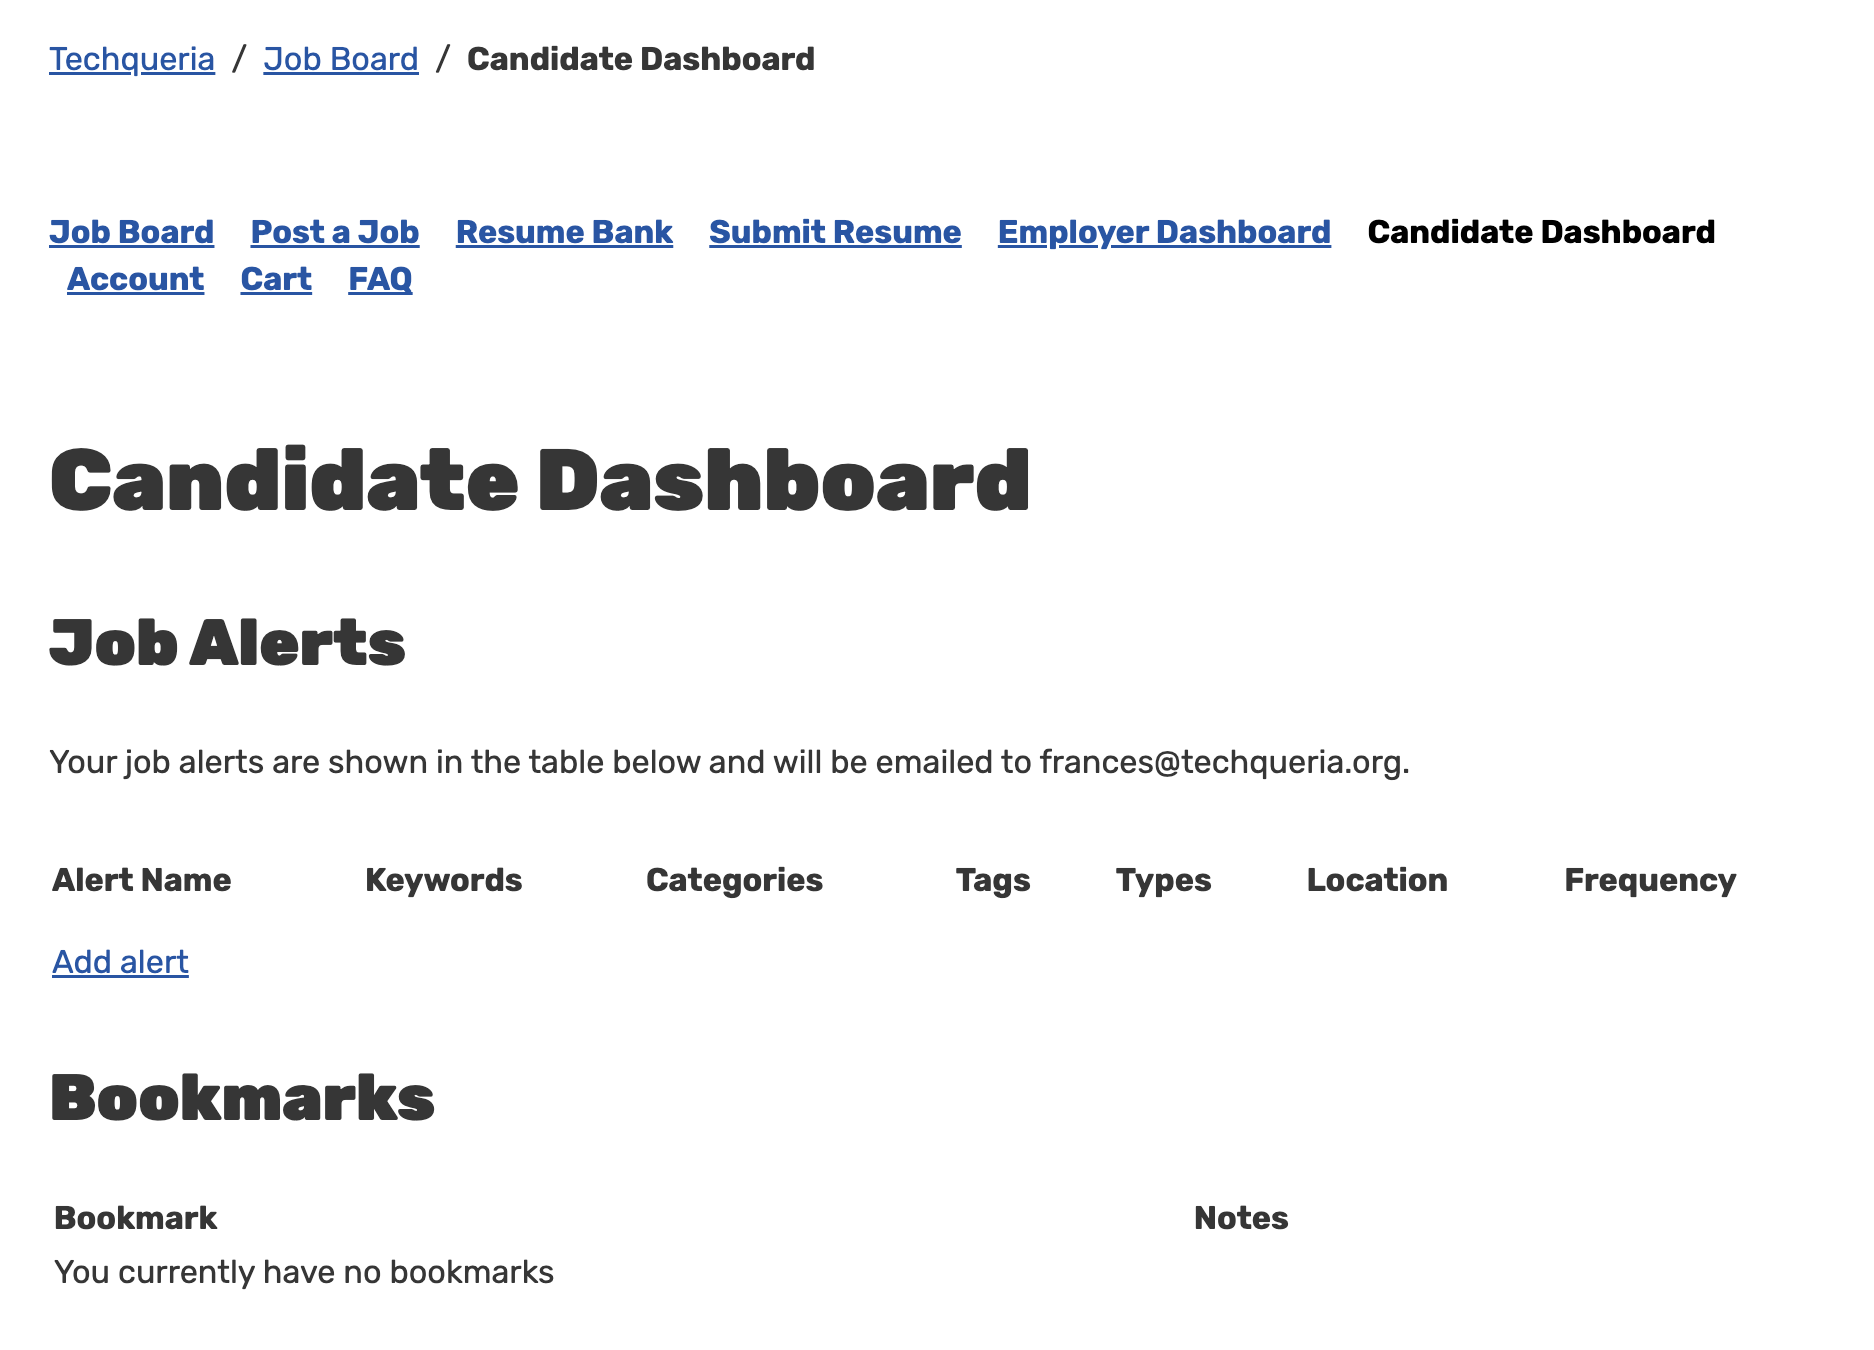Image resolution: width=1874 pixels, height=1350 pixels.
Task: Open the Cart link
Action: (x=276, y=279)
